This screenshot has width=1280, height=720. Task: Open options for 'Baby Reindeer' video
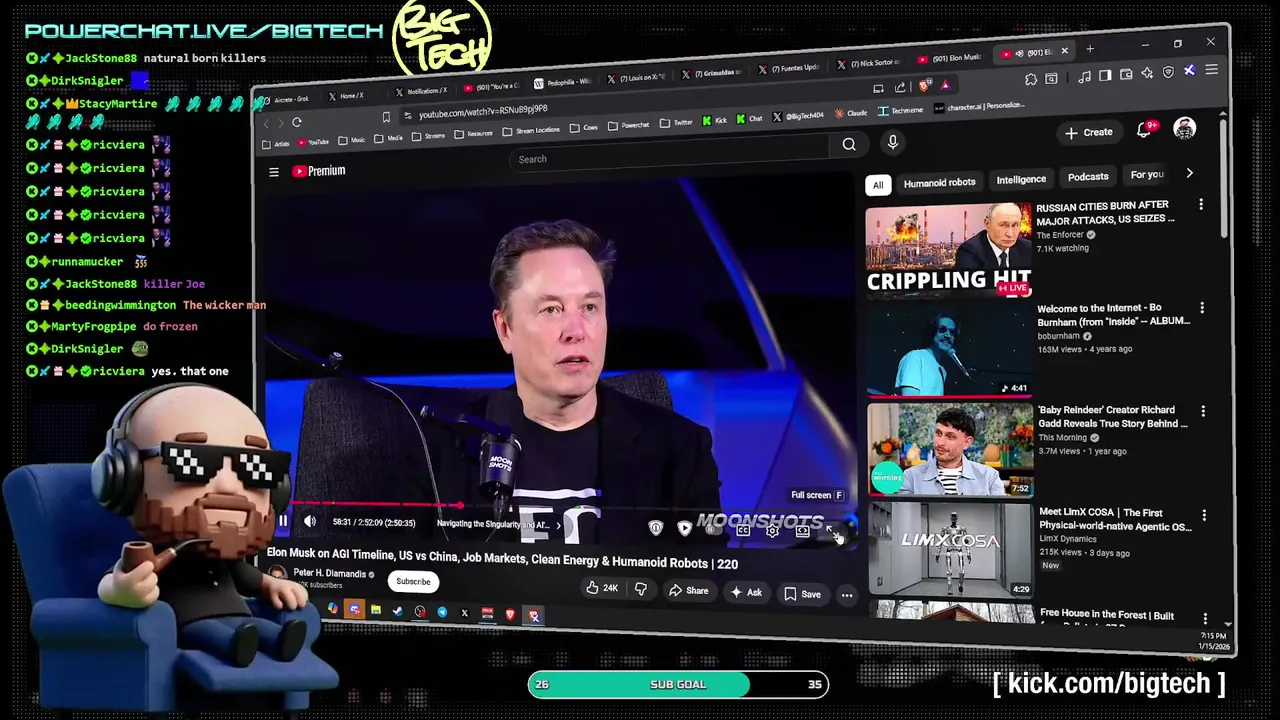pyautogui.click(x=1203, y=411)
